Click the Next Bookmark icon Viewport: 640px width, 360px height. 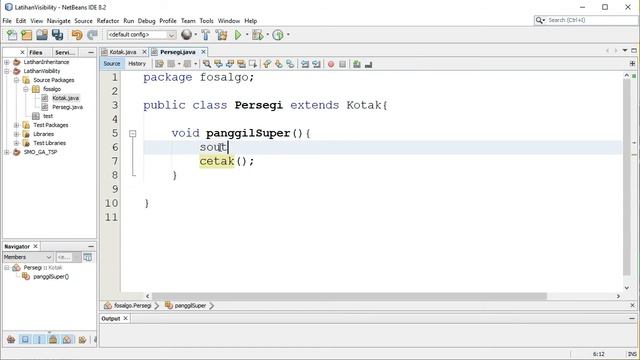click(x=279, y=64)
